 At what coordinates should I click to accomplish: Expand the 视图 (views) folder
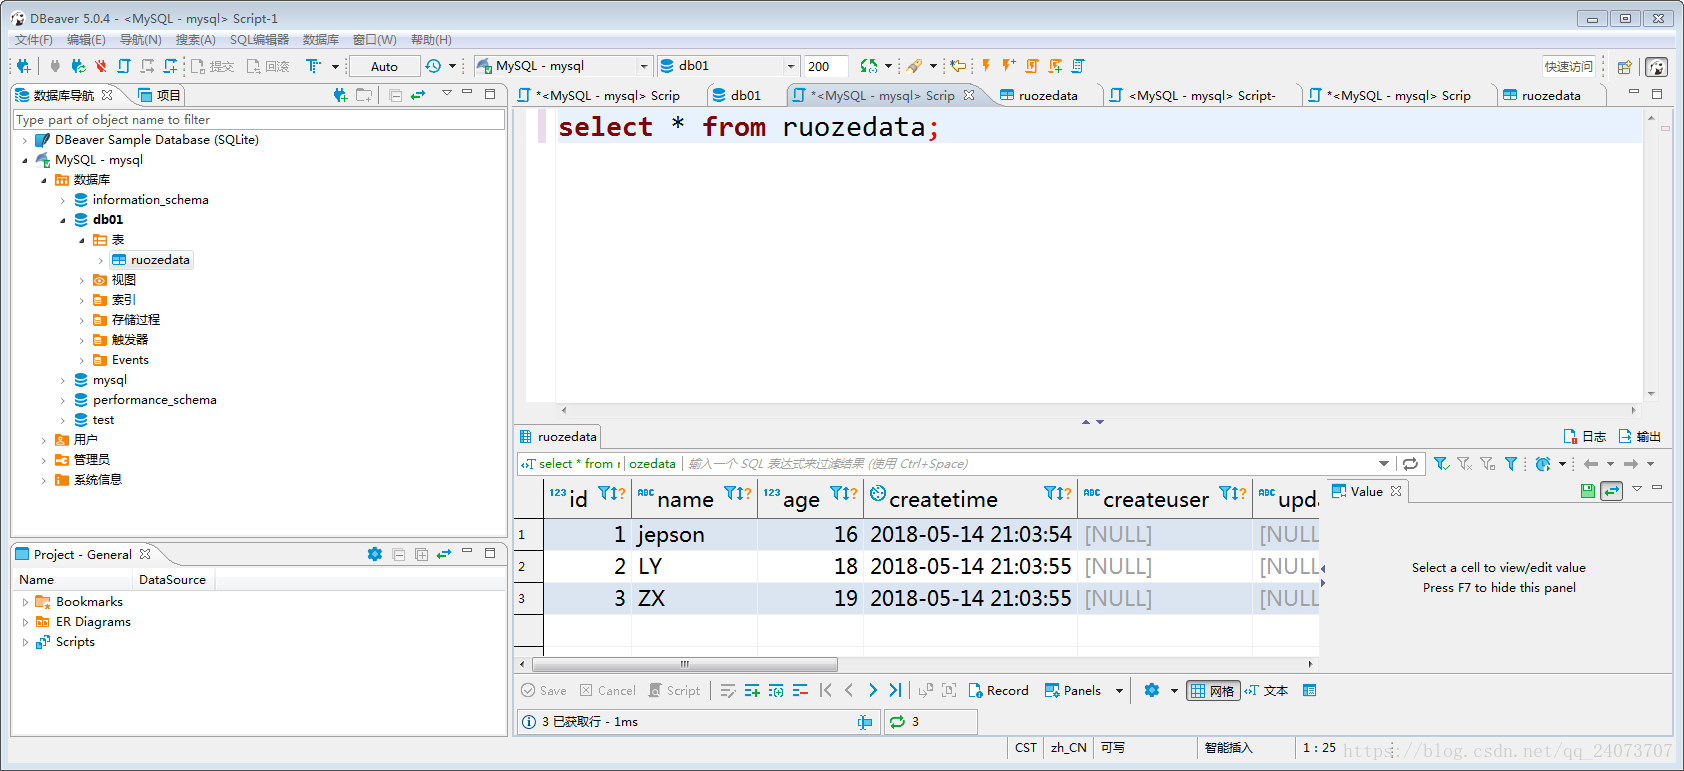coord(82,280)
